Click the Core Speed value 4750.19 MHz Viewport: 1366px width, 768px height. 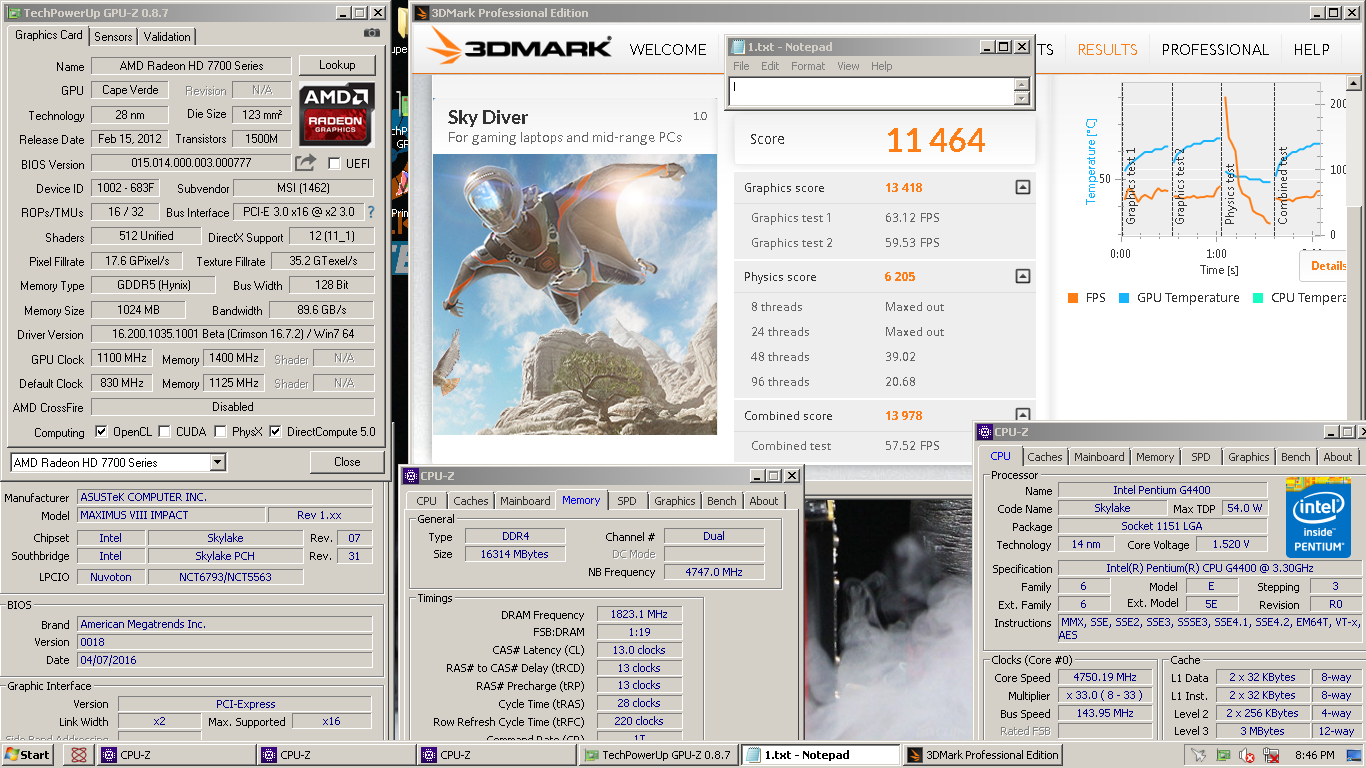pos(1105,677)
